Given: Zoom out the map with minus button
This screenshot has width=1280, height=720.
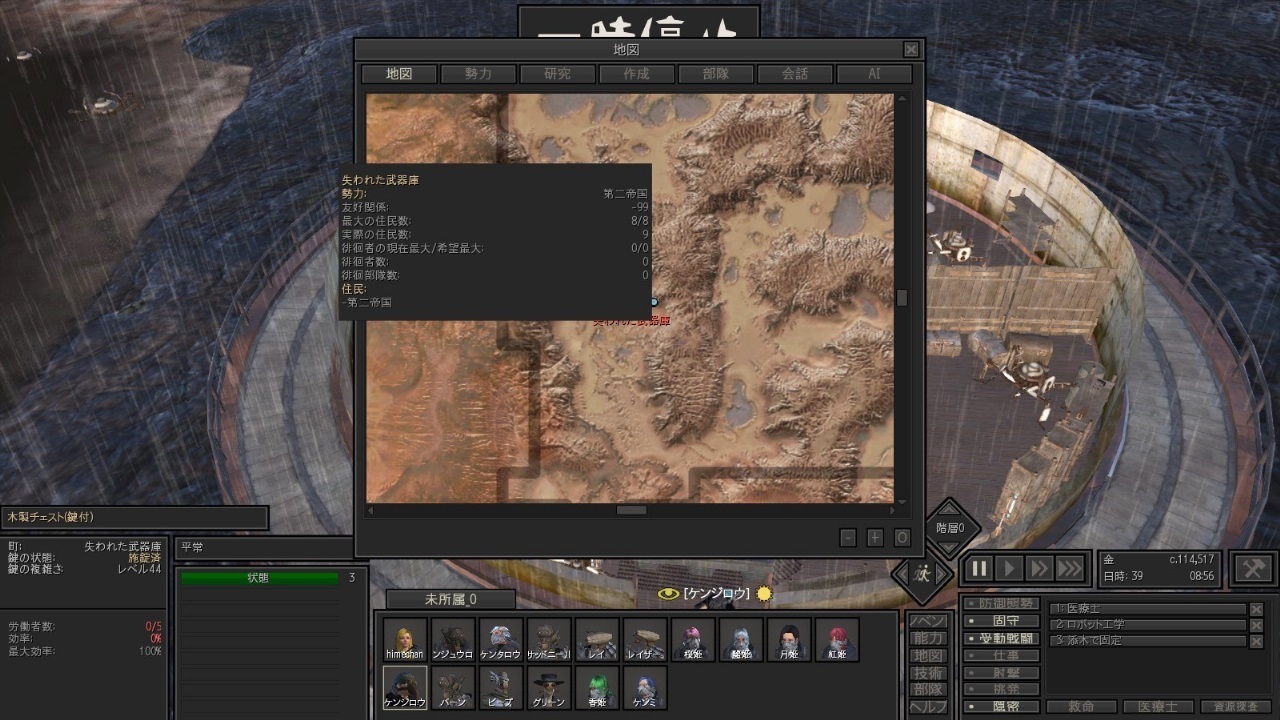Looking at the screenshot, I should [x=848, y=538].
